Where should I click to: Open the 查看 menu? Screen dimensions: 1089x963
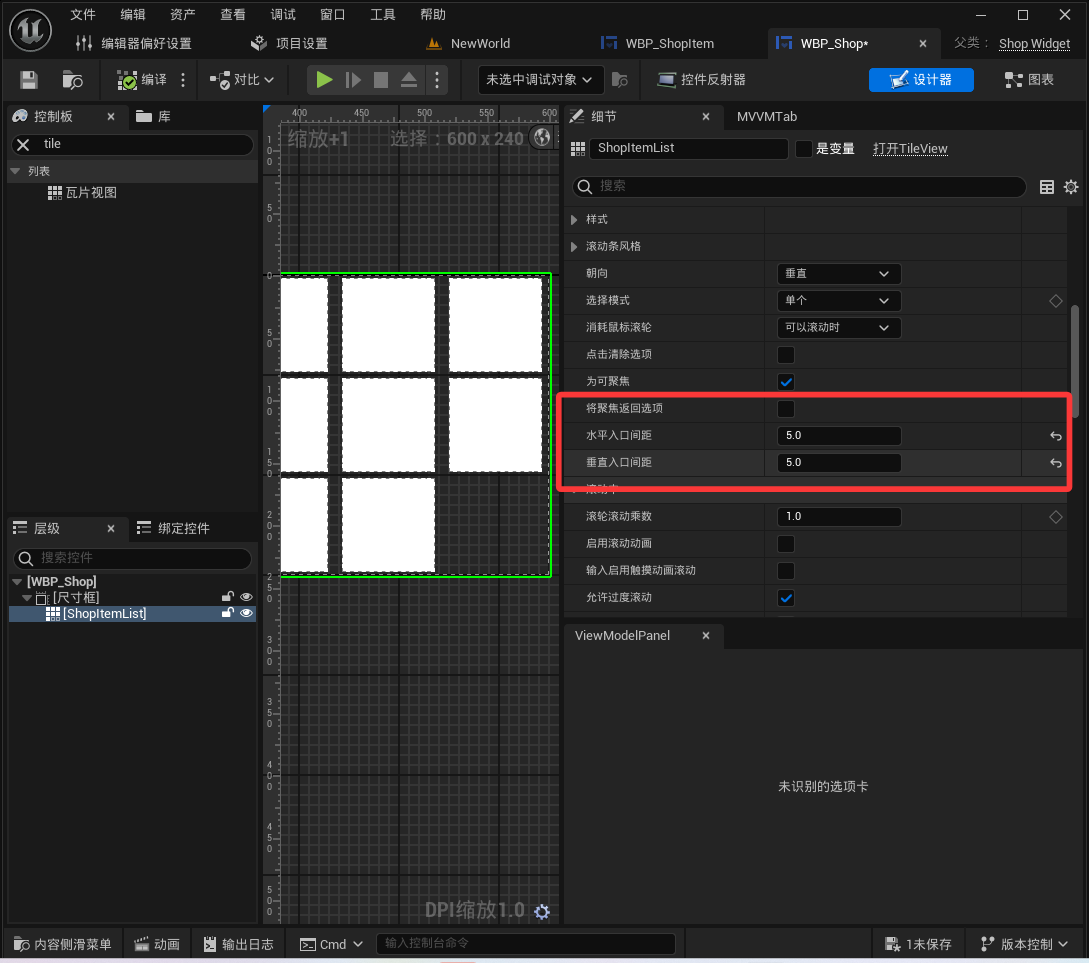click(233, 15)
